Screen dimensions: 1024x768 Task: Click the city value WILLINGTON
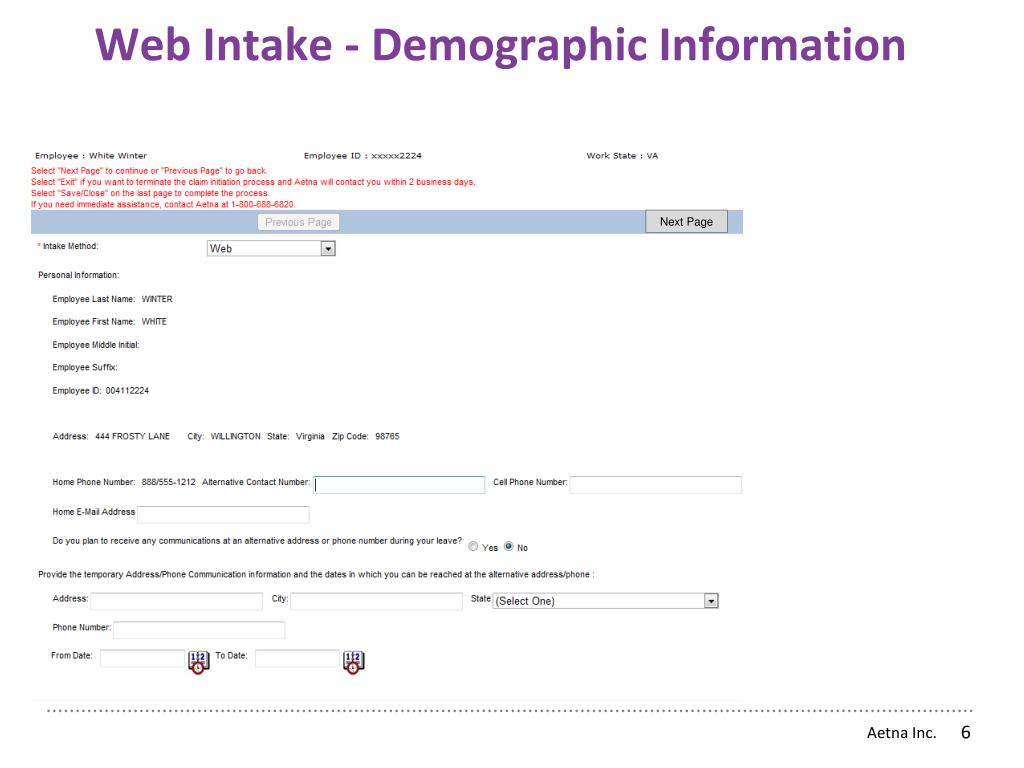[235, 436]
